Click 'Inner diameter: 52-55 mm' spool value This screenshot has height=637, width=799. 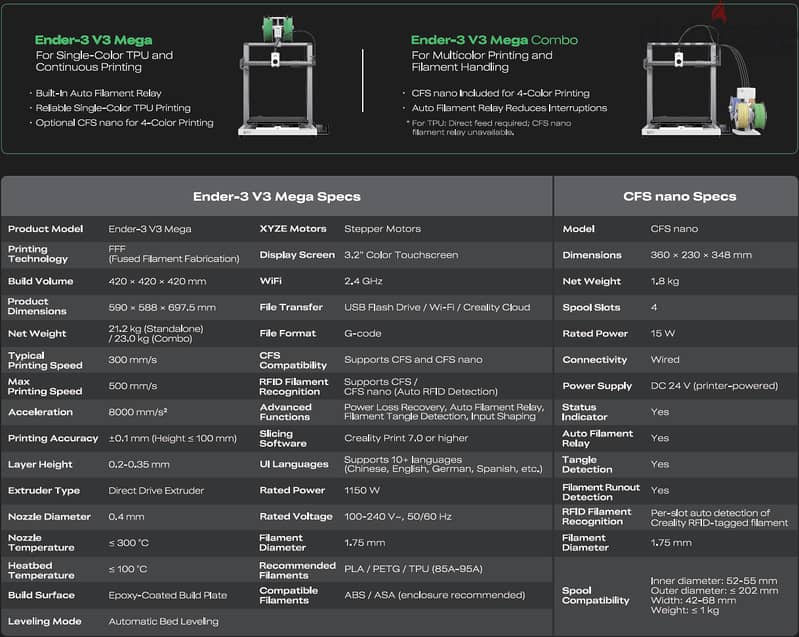coord(714,581)
